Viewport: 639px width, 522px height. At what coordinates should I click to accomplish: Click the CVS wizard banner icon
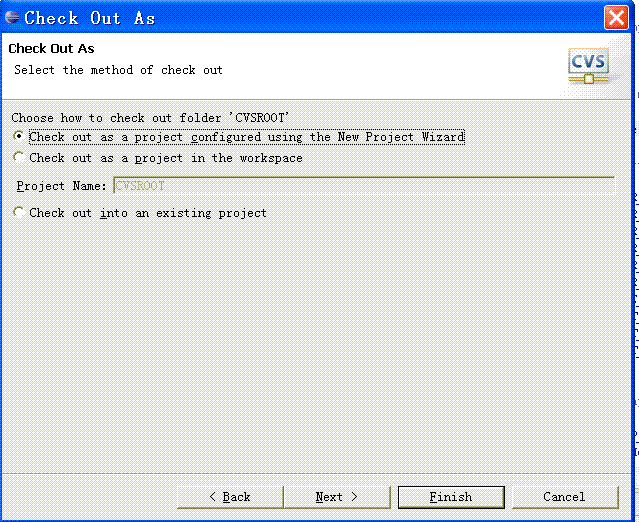click(x=588, y=66)
